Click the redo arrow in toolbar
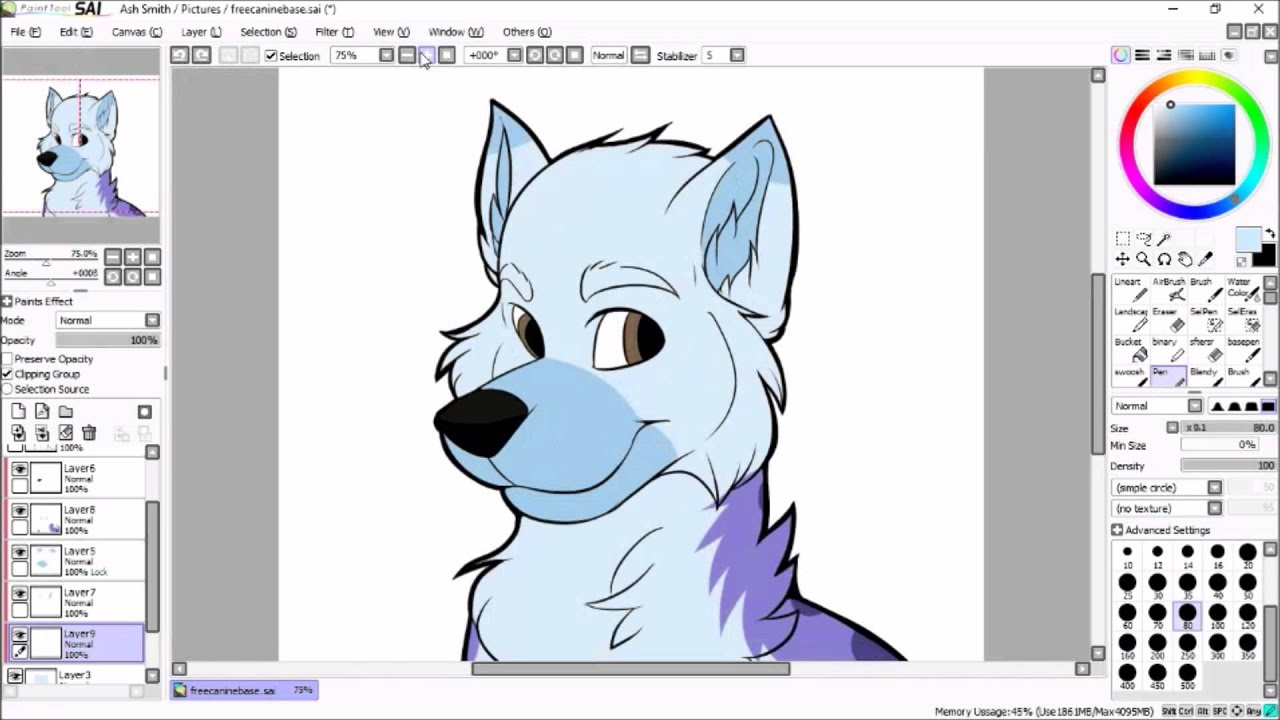This screenshot has height=720, width=1280. (201, 55)
